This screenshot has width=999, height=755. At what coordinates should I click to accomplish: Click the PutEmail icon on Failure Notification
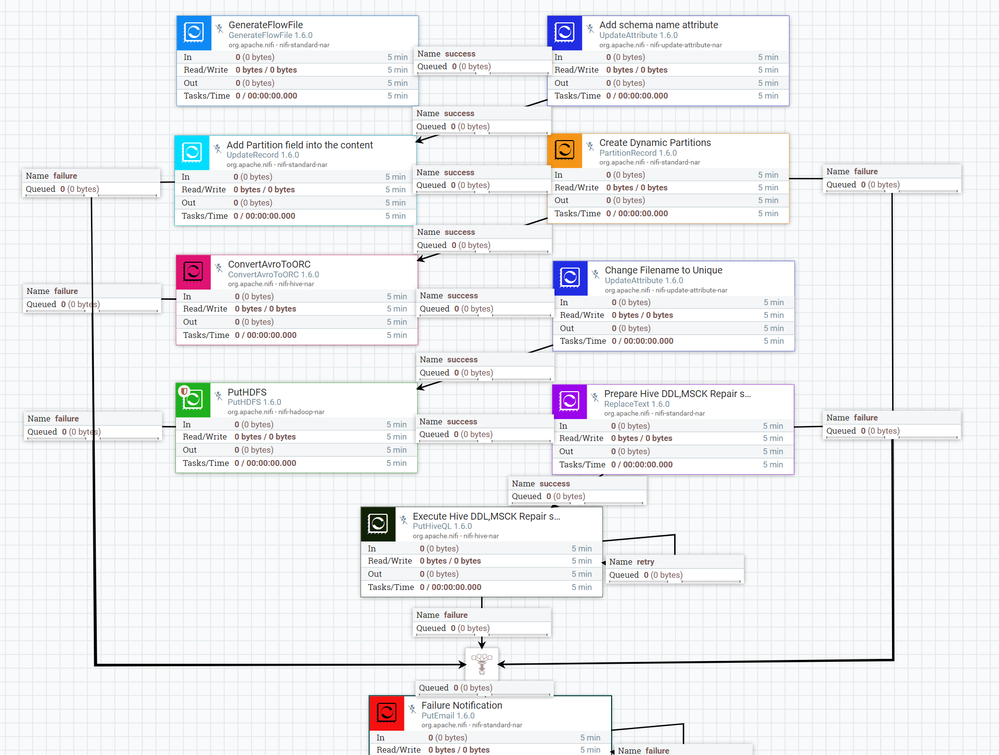(x=387, y=712)
